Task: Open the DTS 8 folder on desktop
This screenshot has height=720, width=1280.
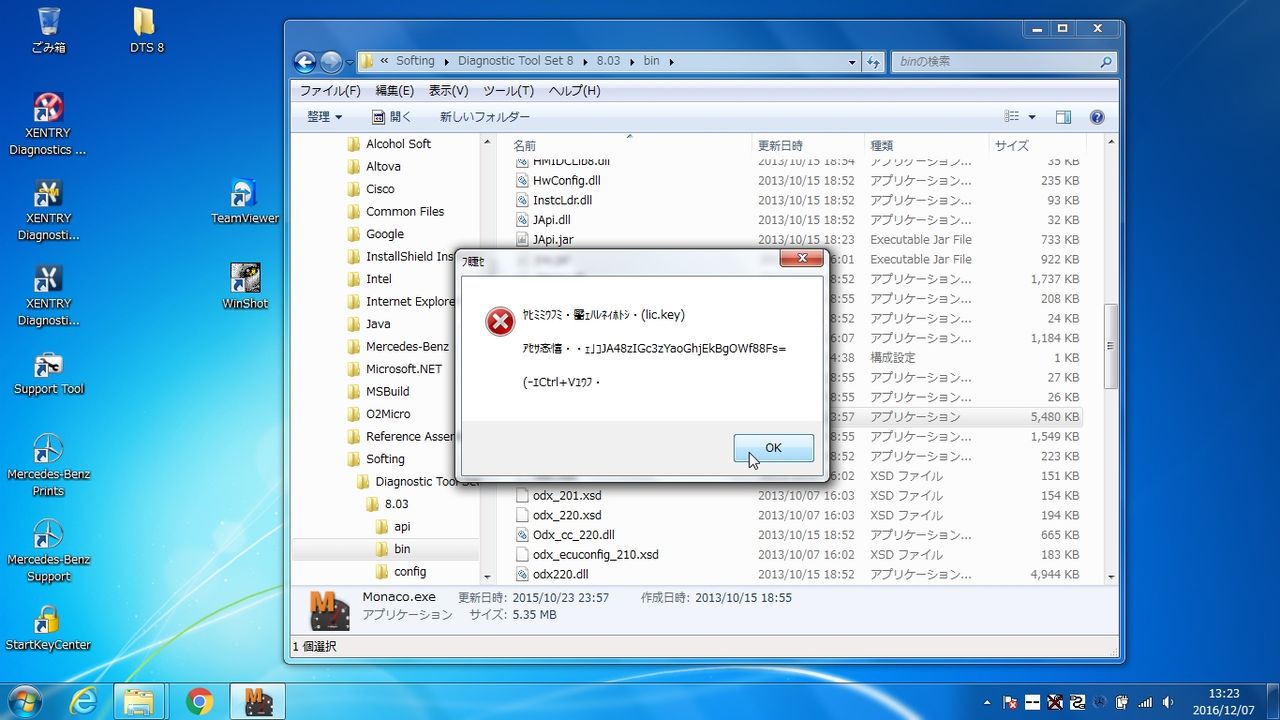Action: pyautogui.click(x=145, y=30)
